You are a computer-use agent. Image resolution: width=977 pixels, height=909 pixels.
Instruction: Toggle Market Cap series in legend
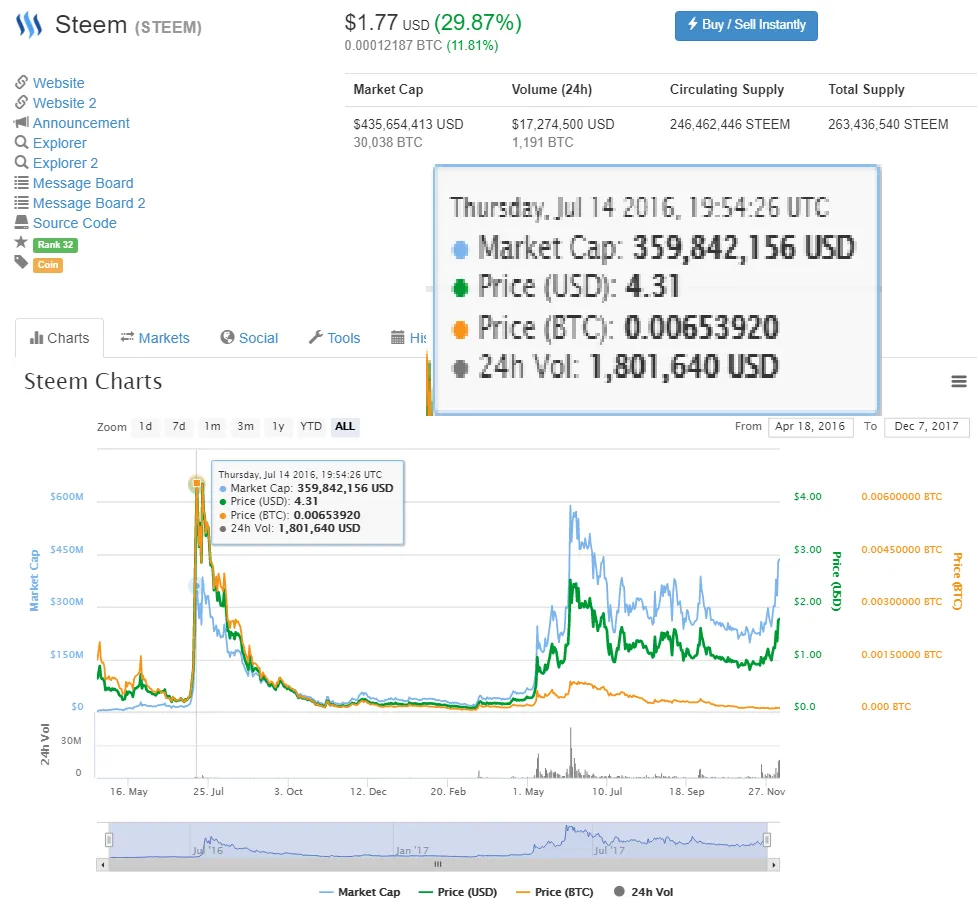(x=360, y=892)
